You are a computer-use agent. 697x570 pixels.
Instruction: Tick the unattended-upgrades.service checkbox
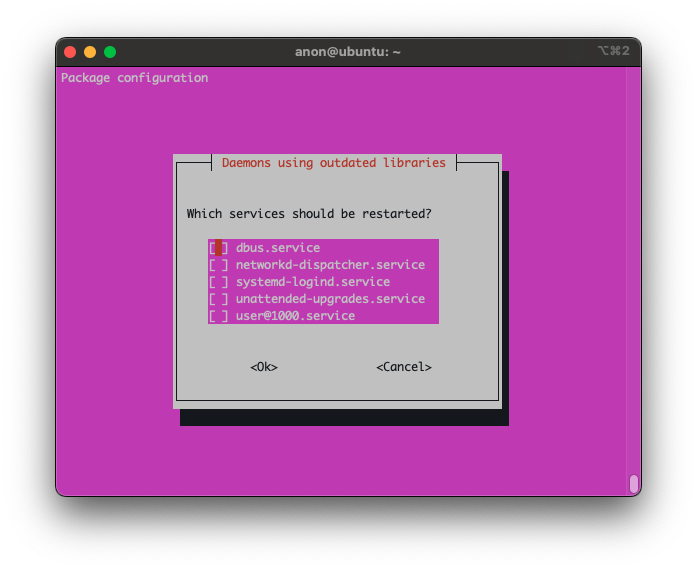pyautogui.click(x=219, y=299)
